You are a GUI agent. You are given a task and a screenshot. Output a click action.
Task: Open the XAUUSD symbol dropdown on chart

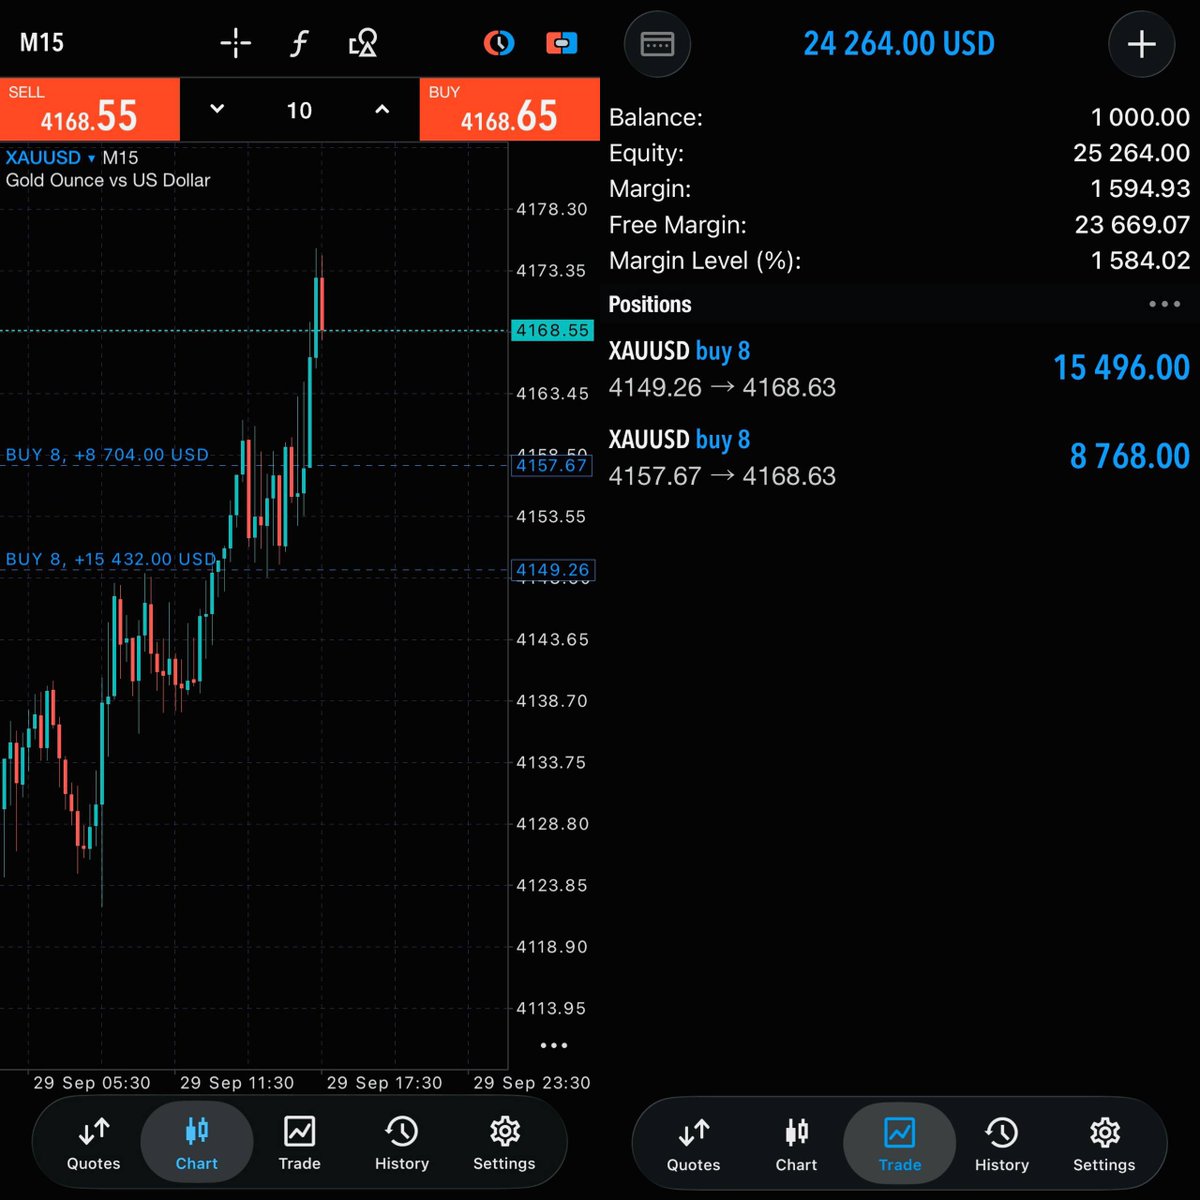50,158
